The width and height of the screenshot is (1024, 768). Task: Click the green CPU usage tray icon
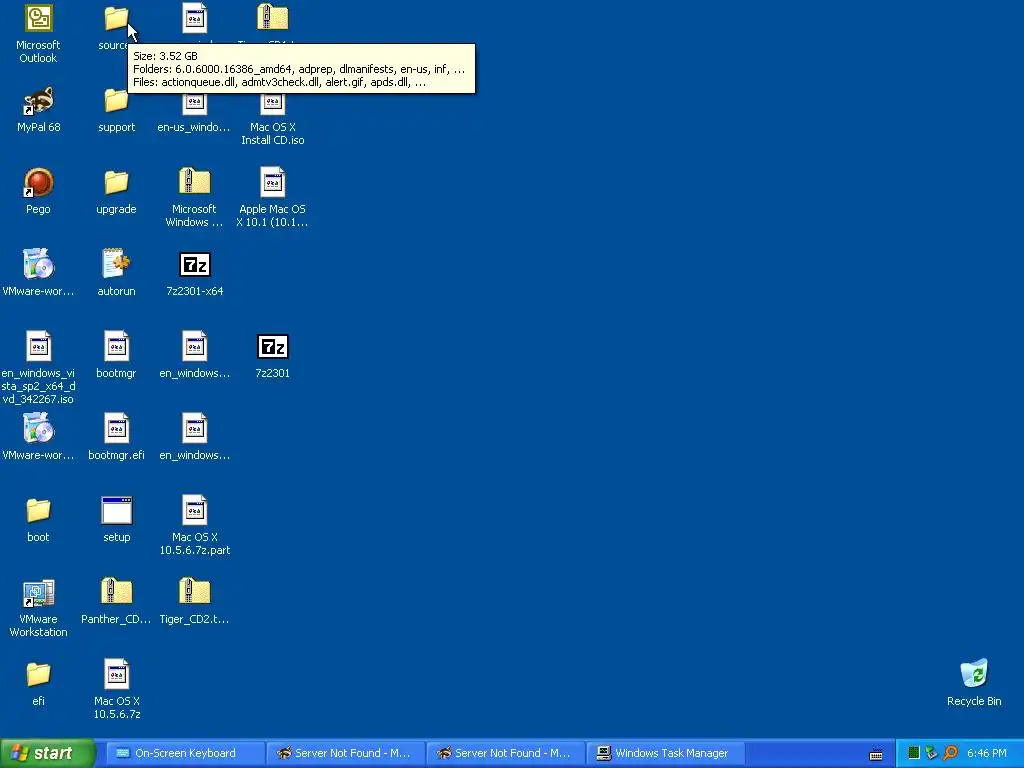point(914,753)
